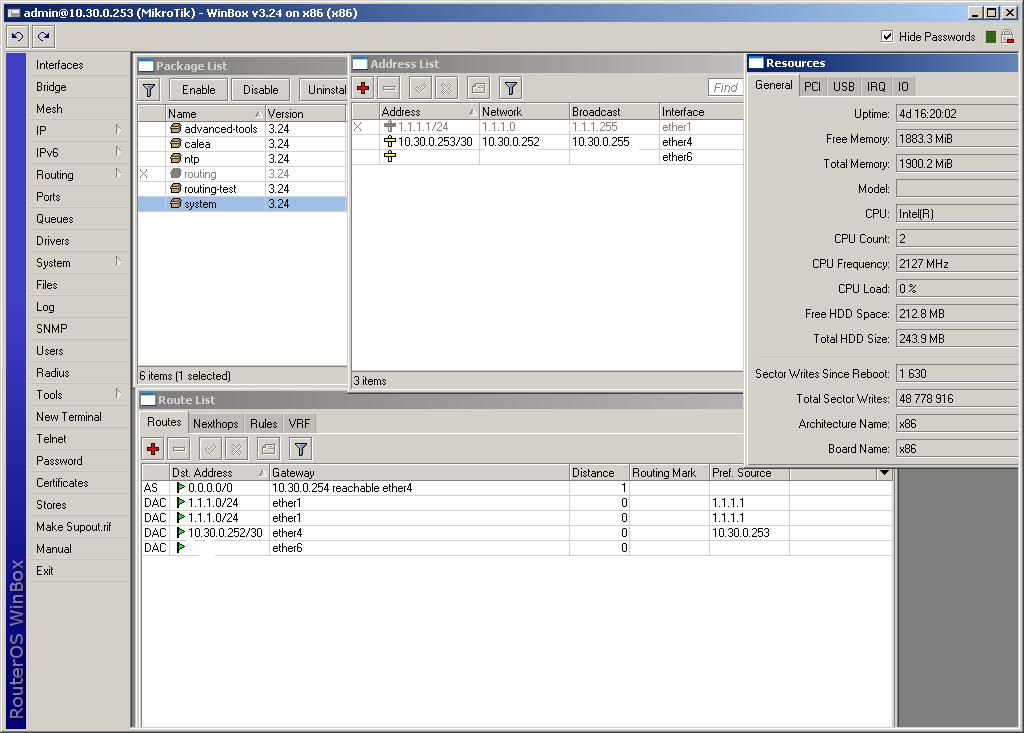The height and width of the screenshot is (733, 1024).
Task: Sort addresses by Address column
Action: [428, 112]
